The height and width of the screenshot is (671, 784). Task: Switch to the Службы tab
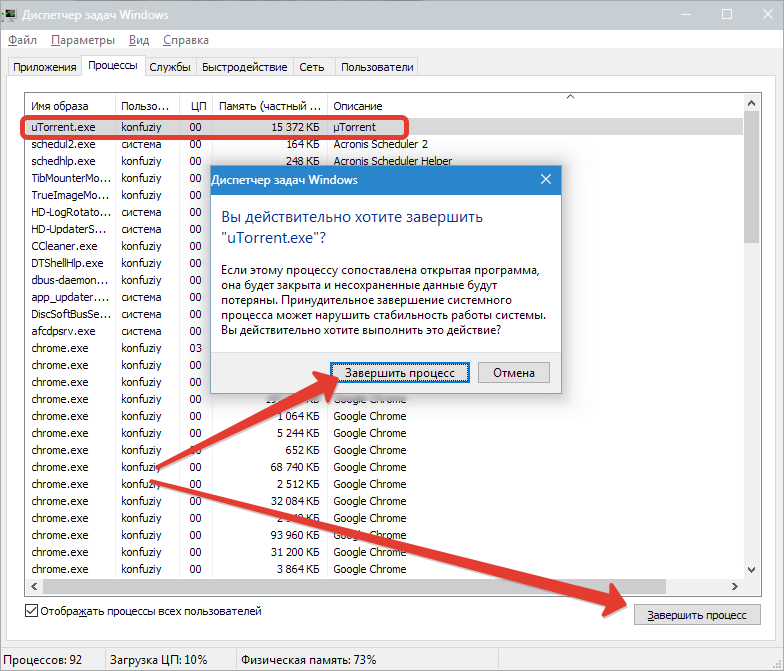(170, 67)
